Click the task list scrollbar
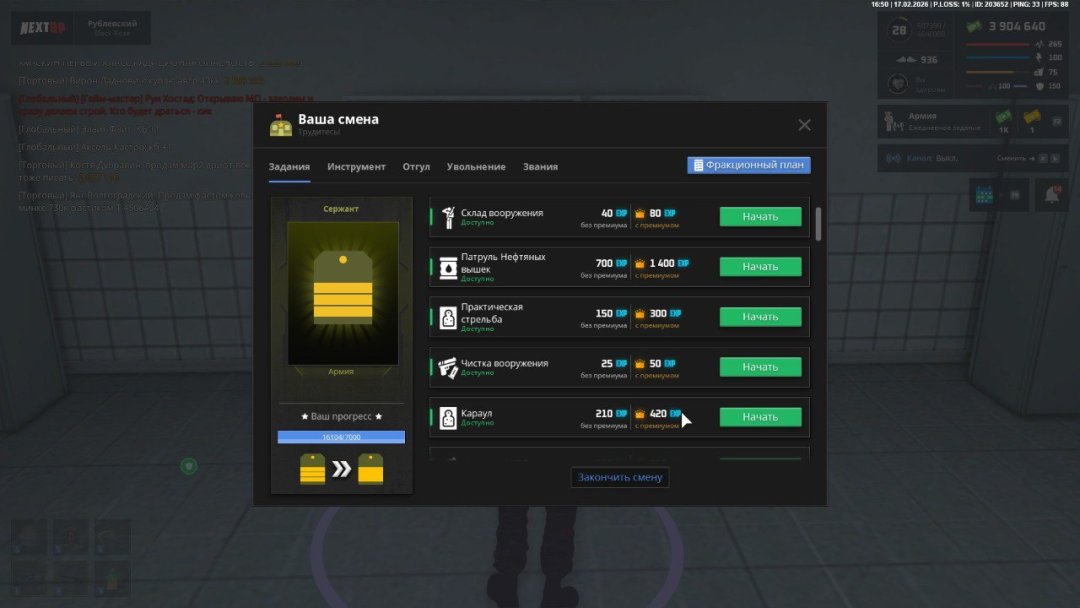This screenshot has height=608, width=1080. pos(819,224)
